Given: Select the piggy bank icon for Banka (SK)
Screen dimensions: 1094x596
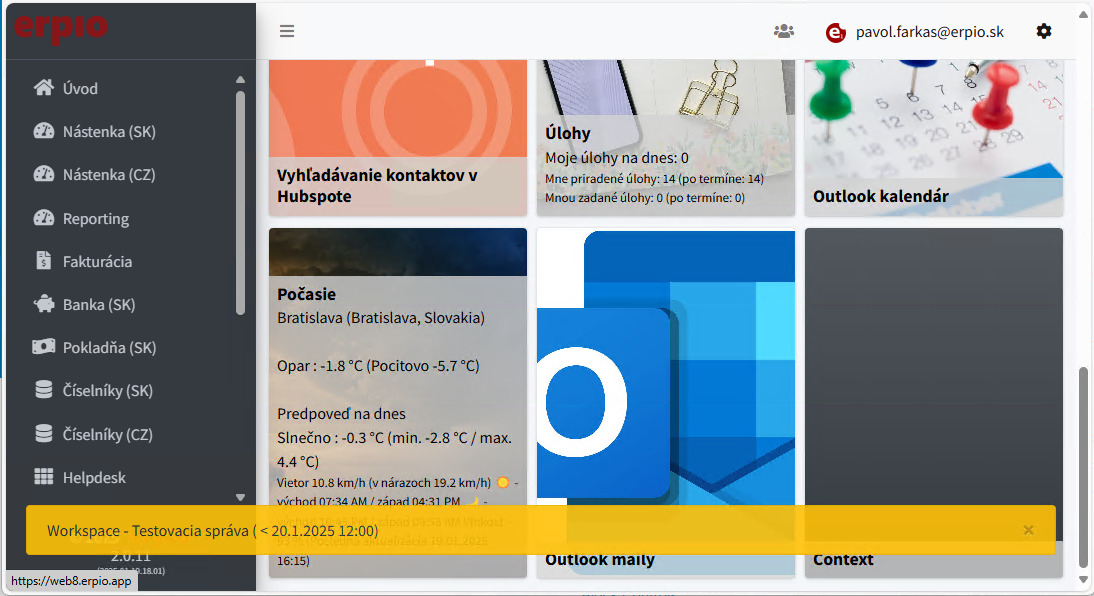Looking at the screenshot, I should pyautogui.click(x=43, y=304).
